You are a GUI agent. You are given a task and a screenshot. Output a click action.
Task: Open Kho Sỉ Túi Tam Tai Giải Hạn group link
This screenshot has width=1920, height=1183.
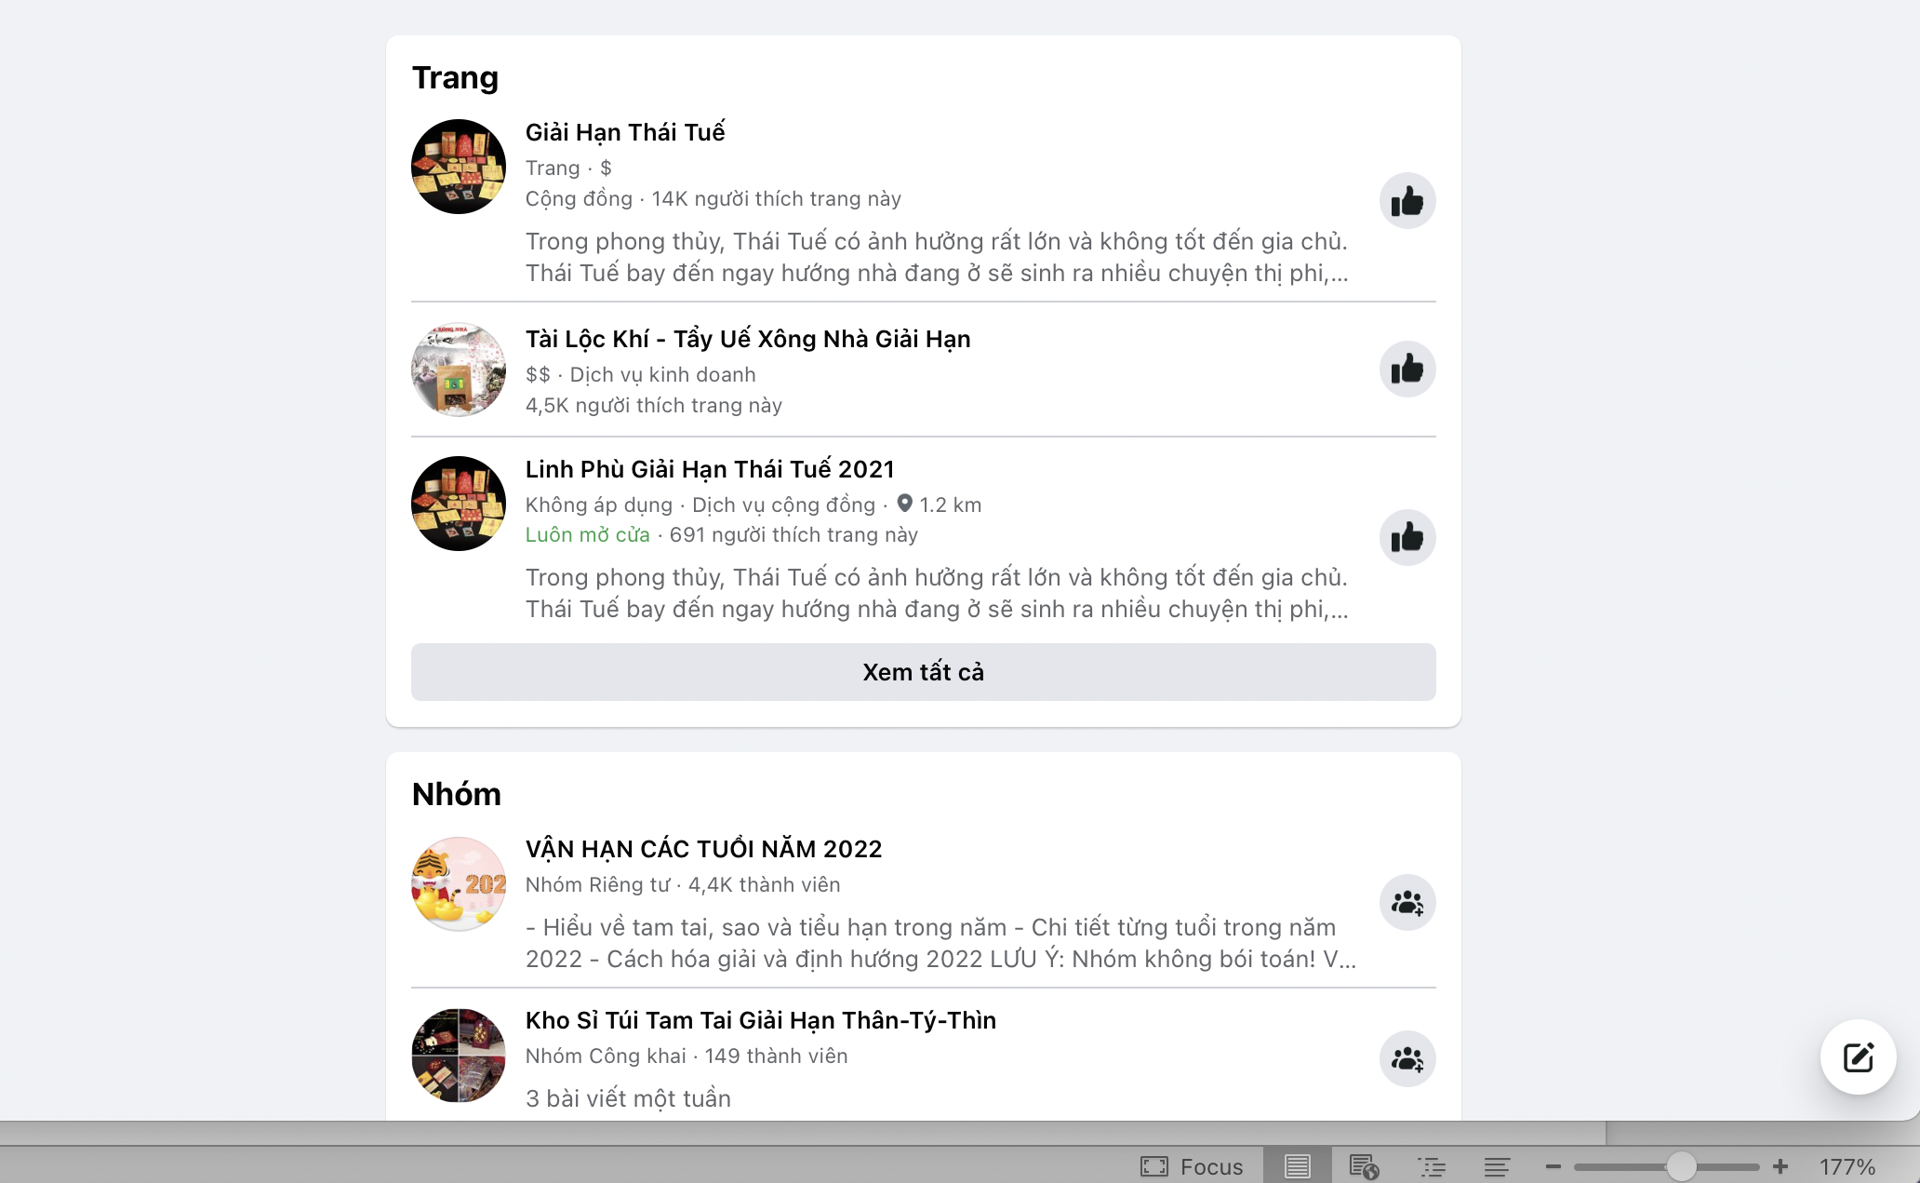761,1020
